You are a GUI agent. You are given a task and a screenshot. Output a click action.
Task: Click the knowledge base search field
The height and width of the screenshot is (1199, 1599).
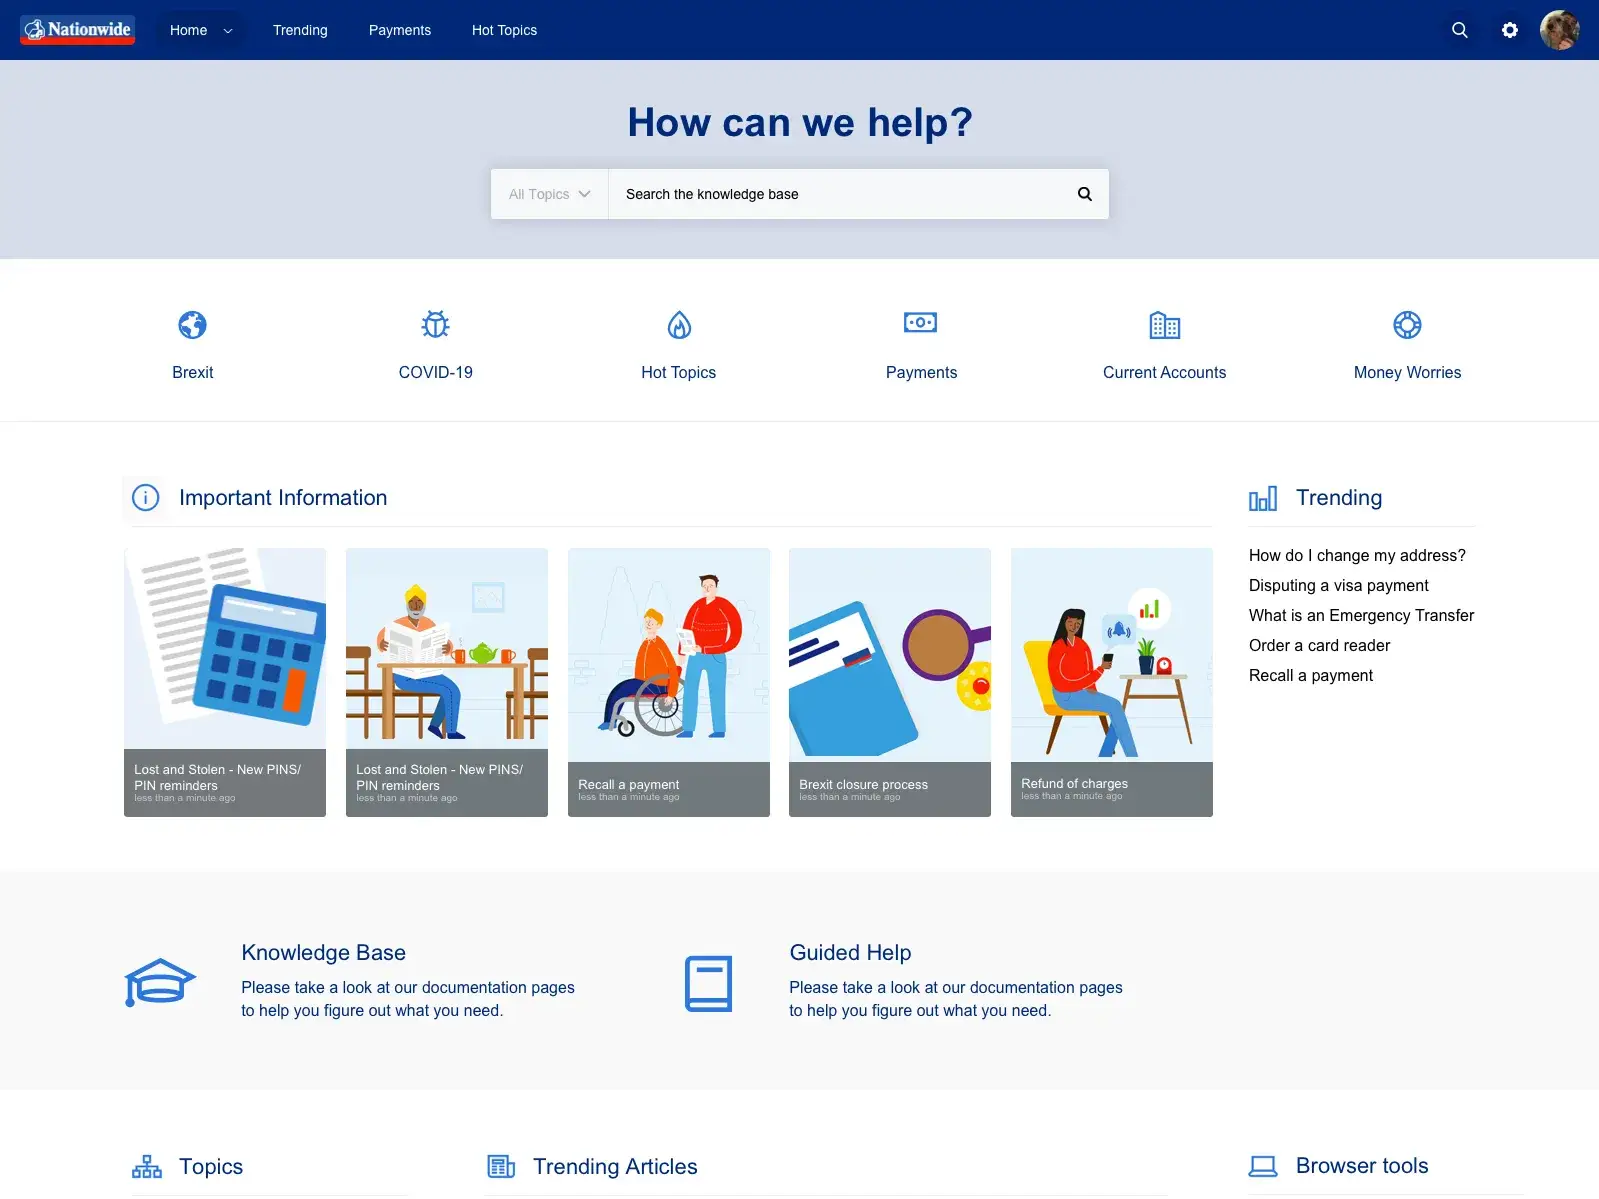click(x=840, y=194)
